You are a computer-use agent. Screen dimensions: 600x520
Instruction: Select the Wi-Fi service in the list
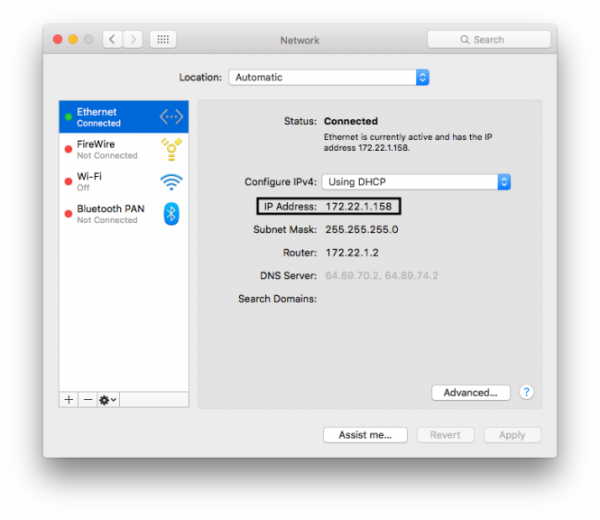124,181
